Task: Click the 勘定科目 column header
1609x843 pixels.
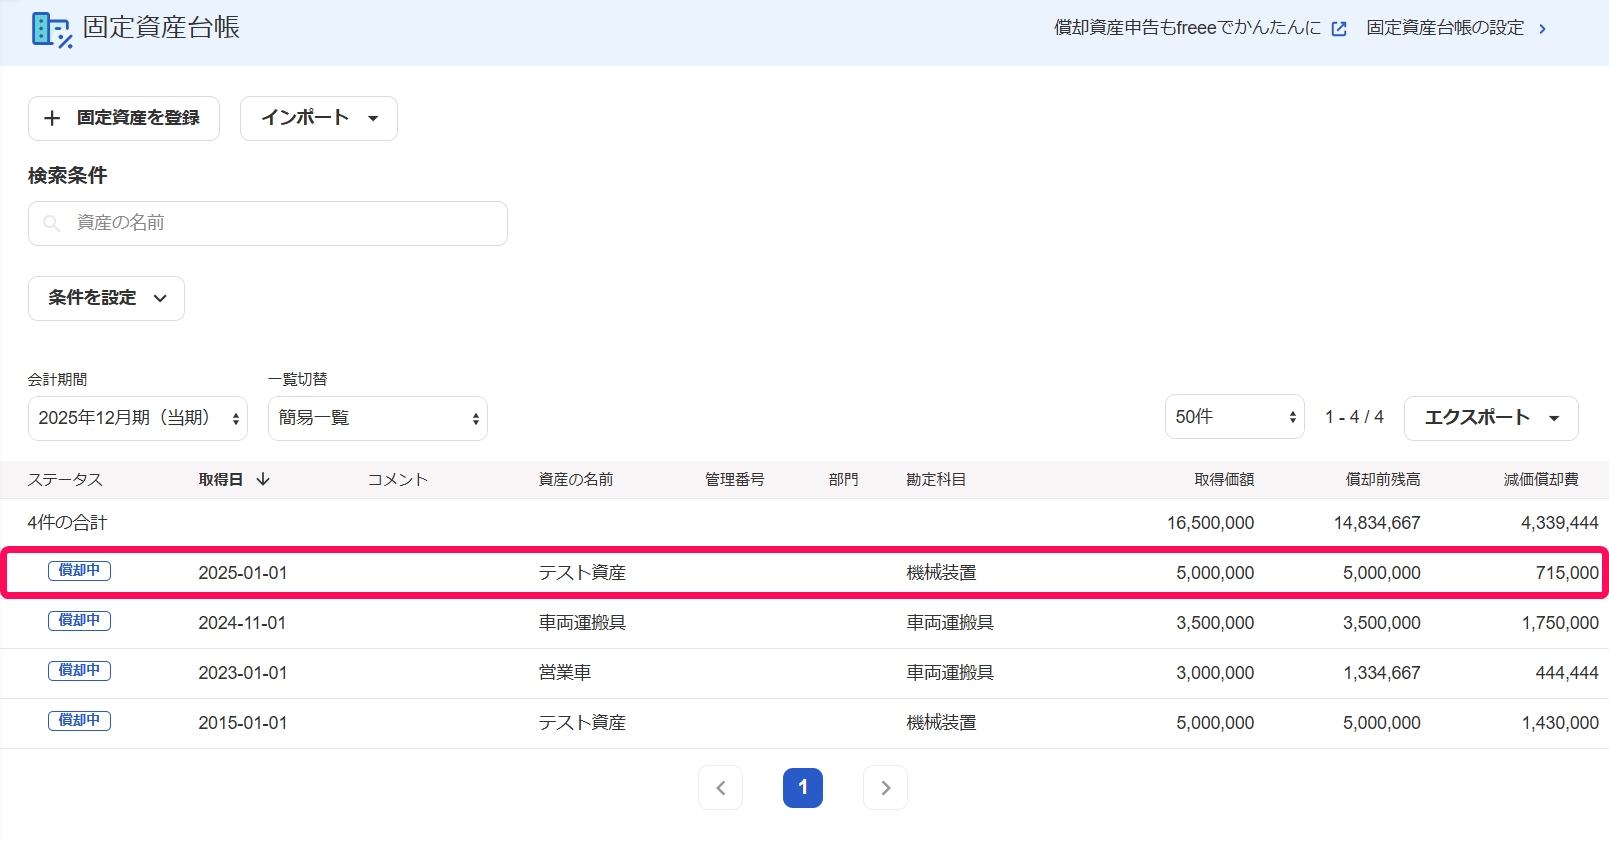Action: [937, 480]
